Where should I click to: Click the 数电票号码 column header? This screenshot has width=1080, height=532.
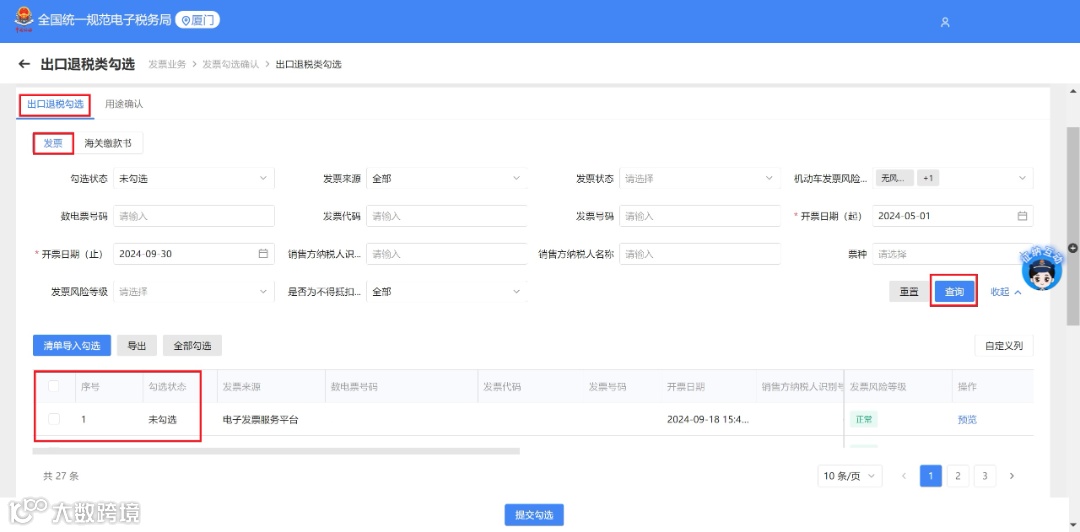tap(354, 387)
